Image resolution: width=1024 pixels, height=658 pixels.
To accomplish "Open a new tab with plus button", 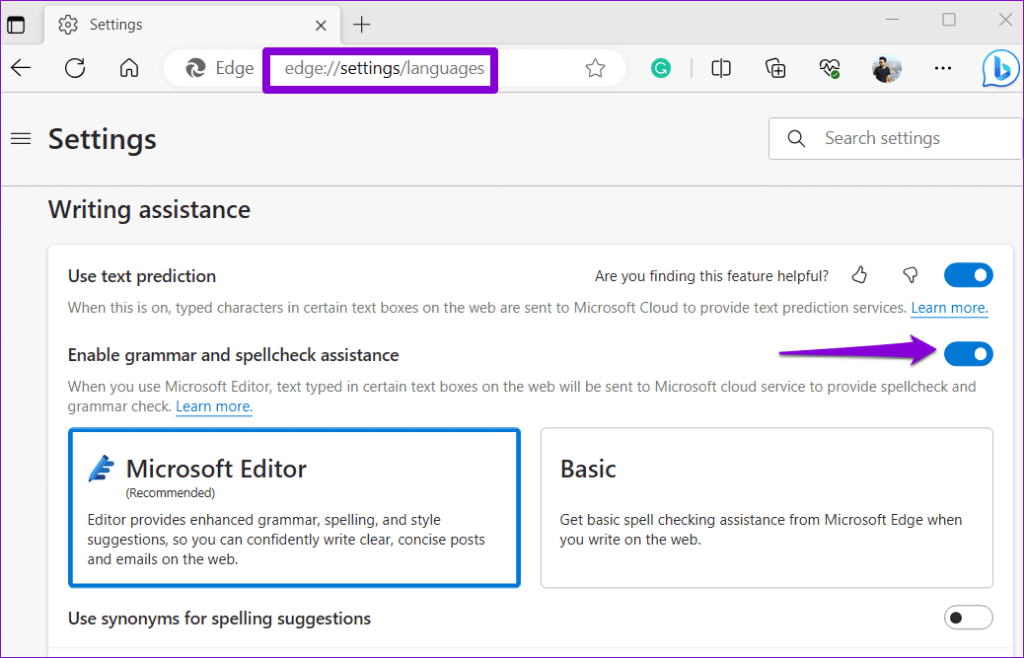I will pyautogui.click(x=361, y=25).
